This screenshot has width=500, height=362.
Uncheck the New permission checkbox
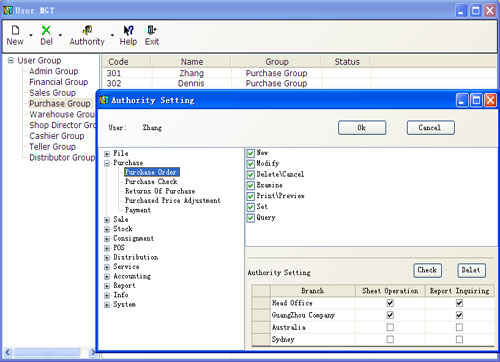[251, 153]
